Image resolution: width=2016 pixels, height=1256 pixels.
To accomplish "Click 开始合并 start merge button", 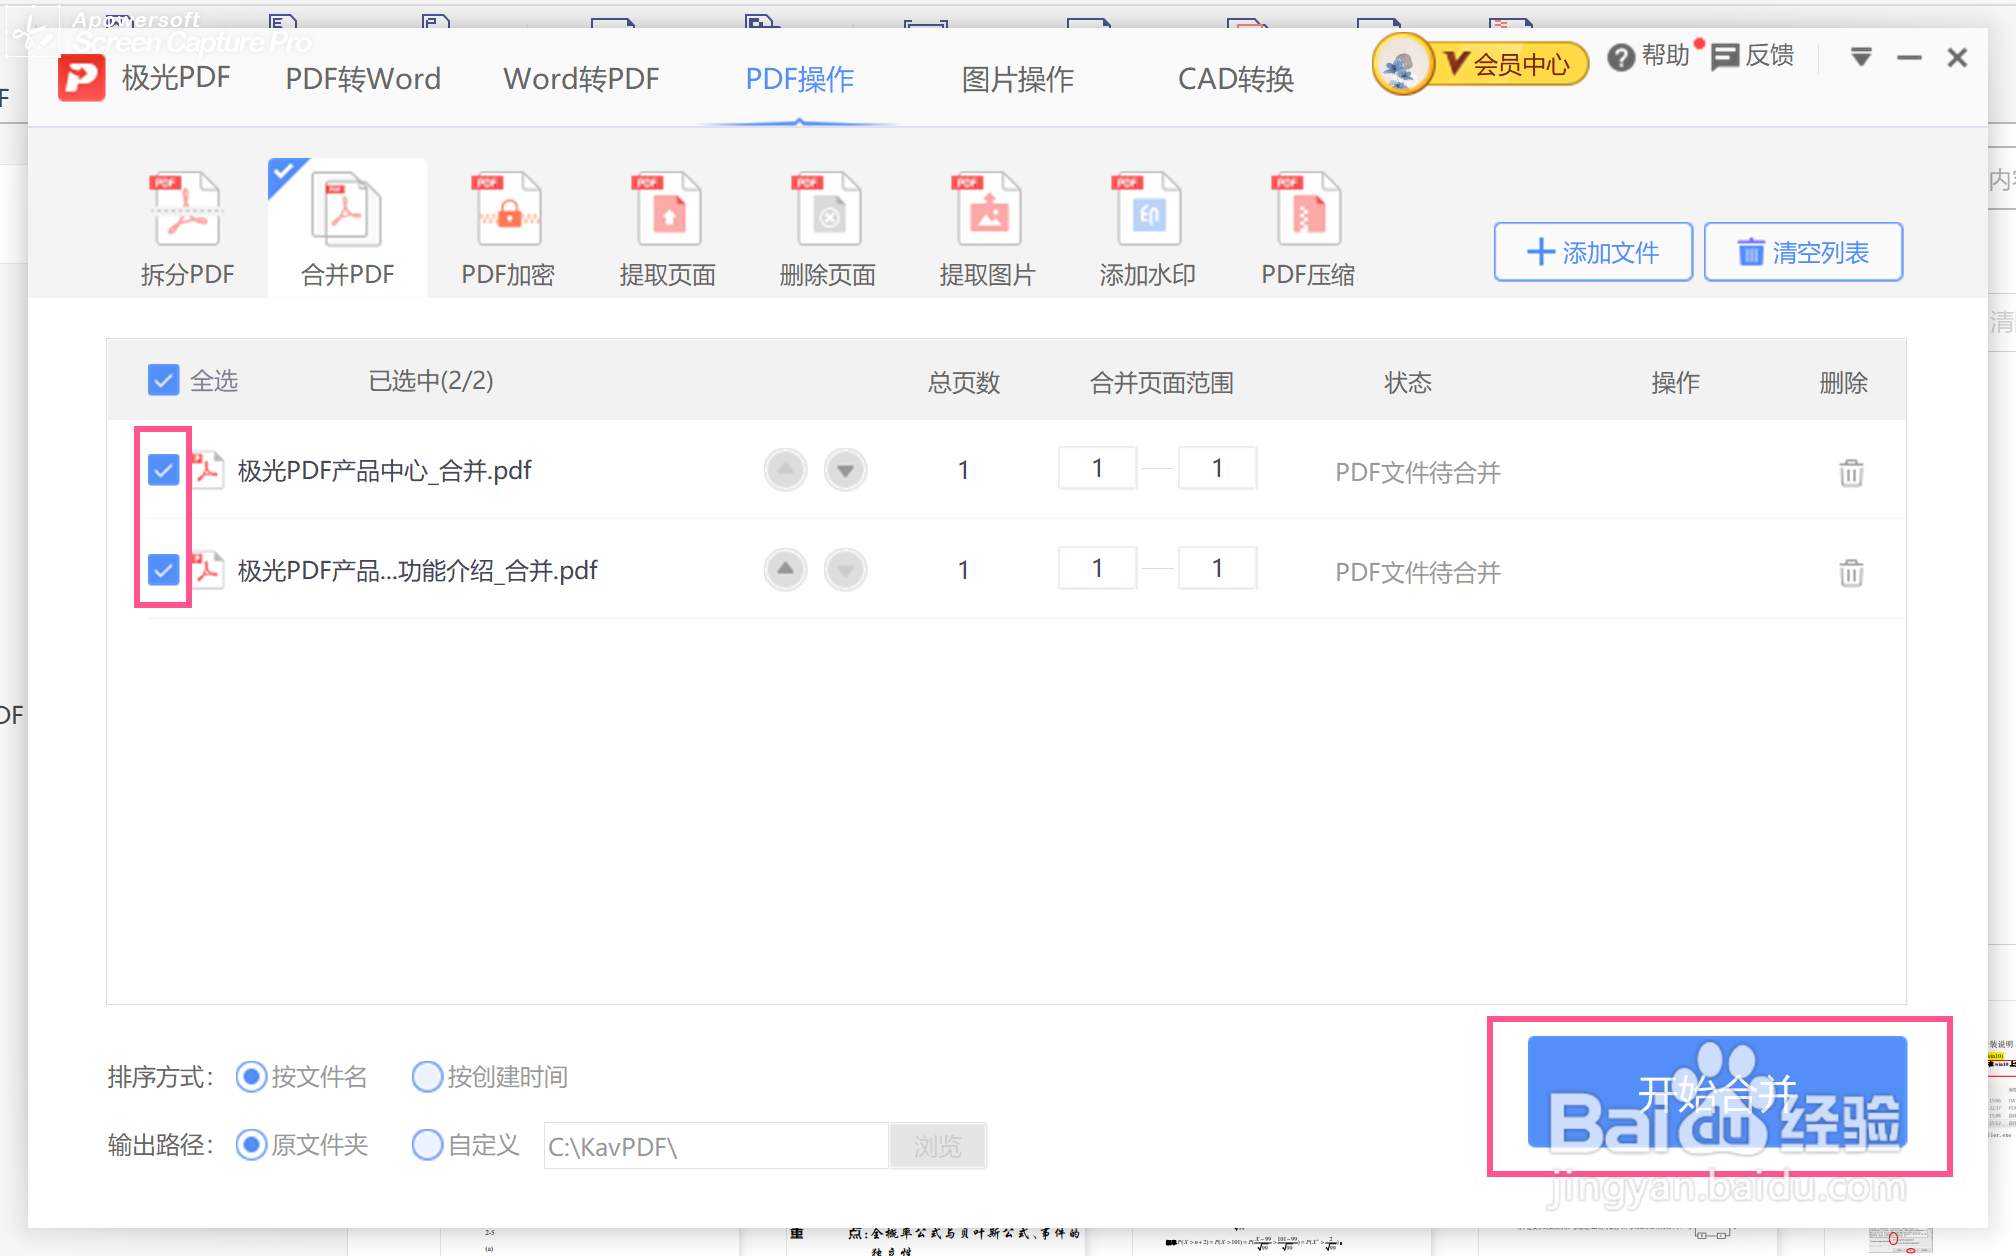I will 1717,1092.
